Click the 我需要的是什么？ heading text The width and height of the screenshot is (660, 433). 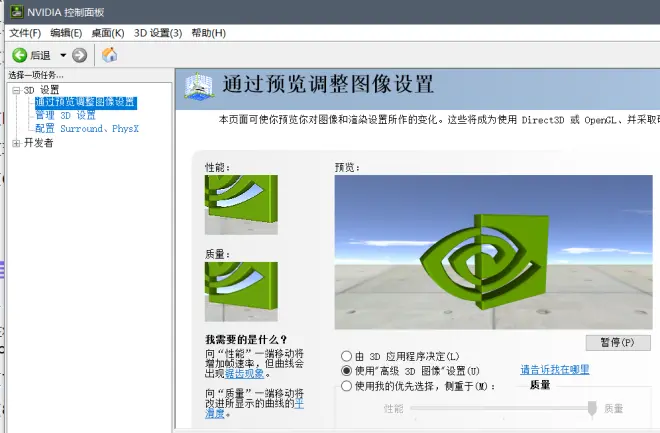pos(246,340)
